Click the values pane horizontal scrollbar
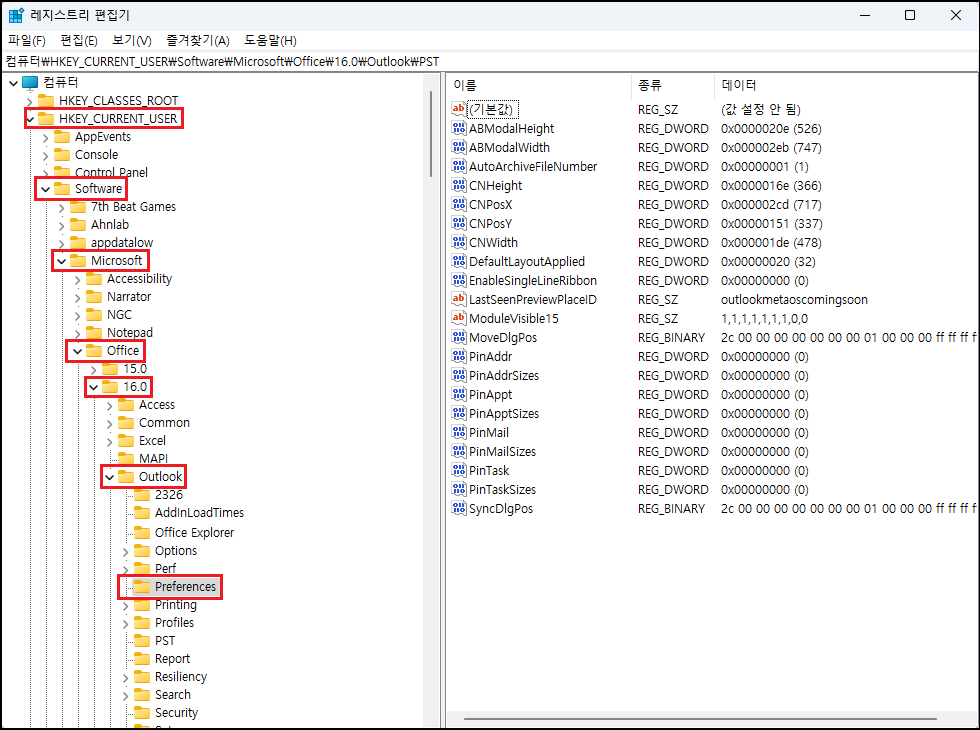 click(x=700, y=719)
